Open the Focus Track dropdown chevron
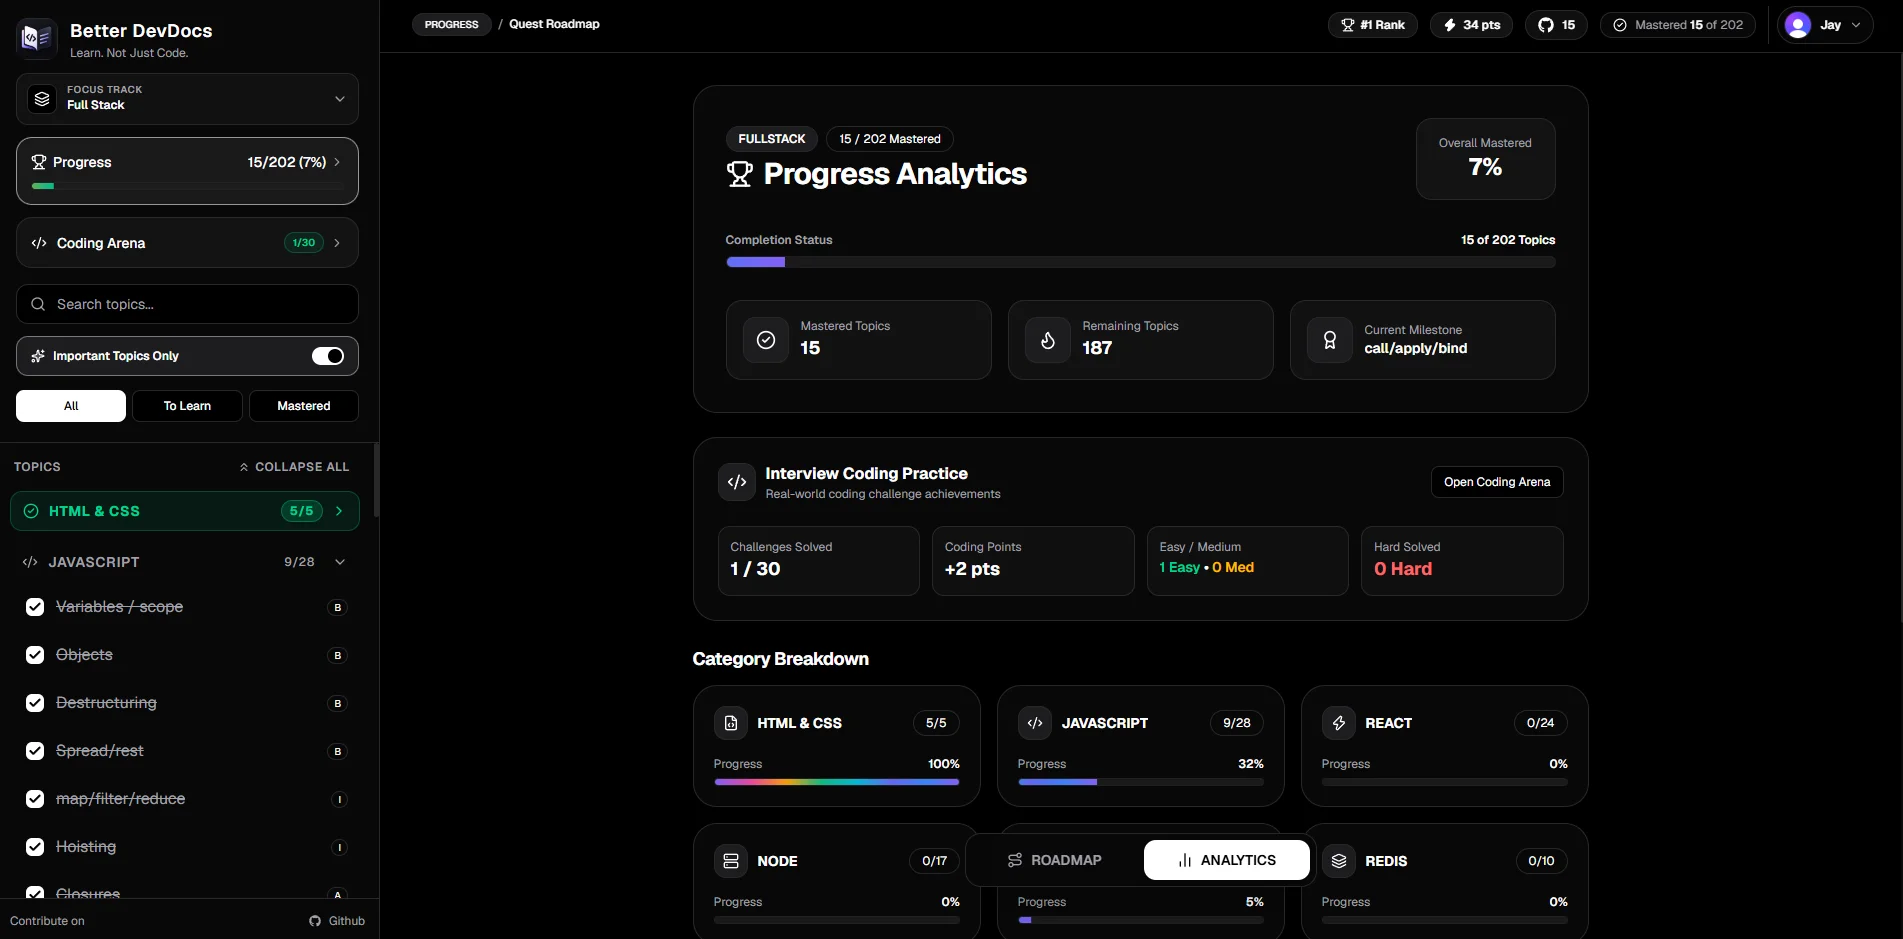 click(340, 99)
